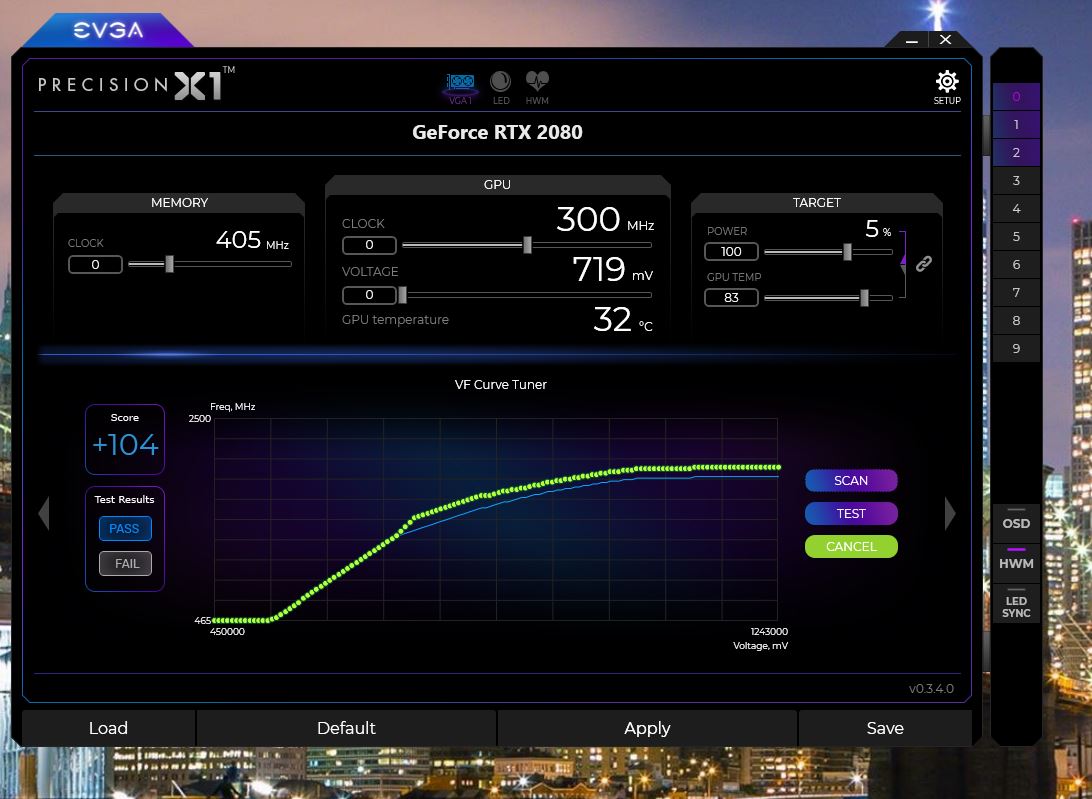Click the 719 mV voltage reading
Image resolution: width=1092 pixels, height=799 pixels.
coord(612,270)
